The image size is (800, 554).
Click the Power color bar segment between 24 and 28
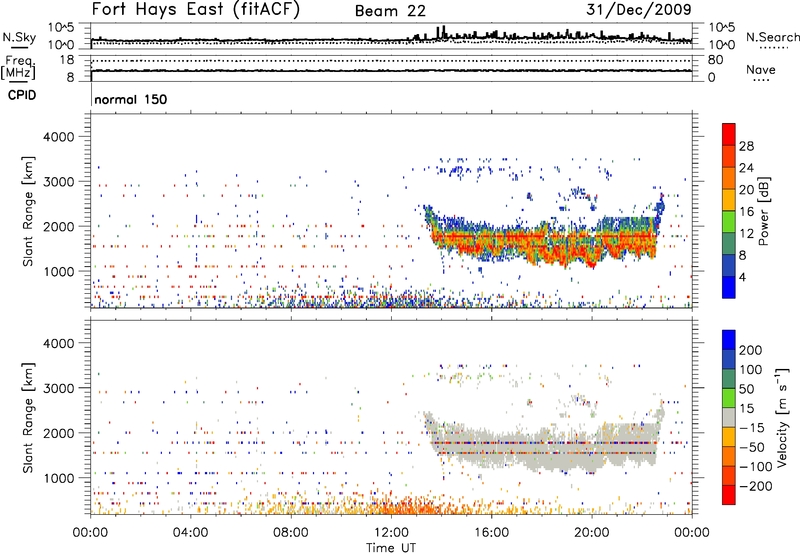click(729, 156)
